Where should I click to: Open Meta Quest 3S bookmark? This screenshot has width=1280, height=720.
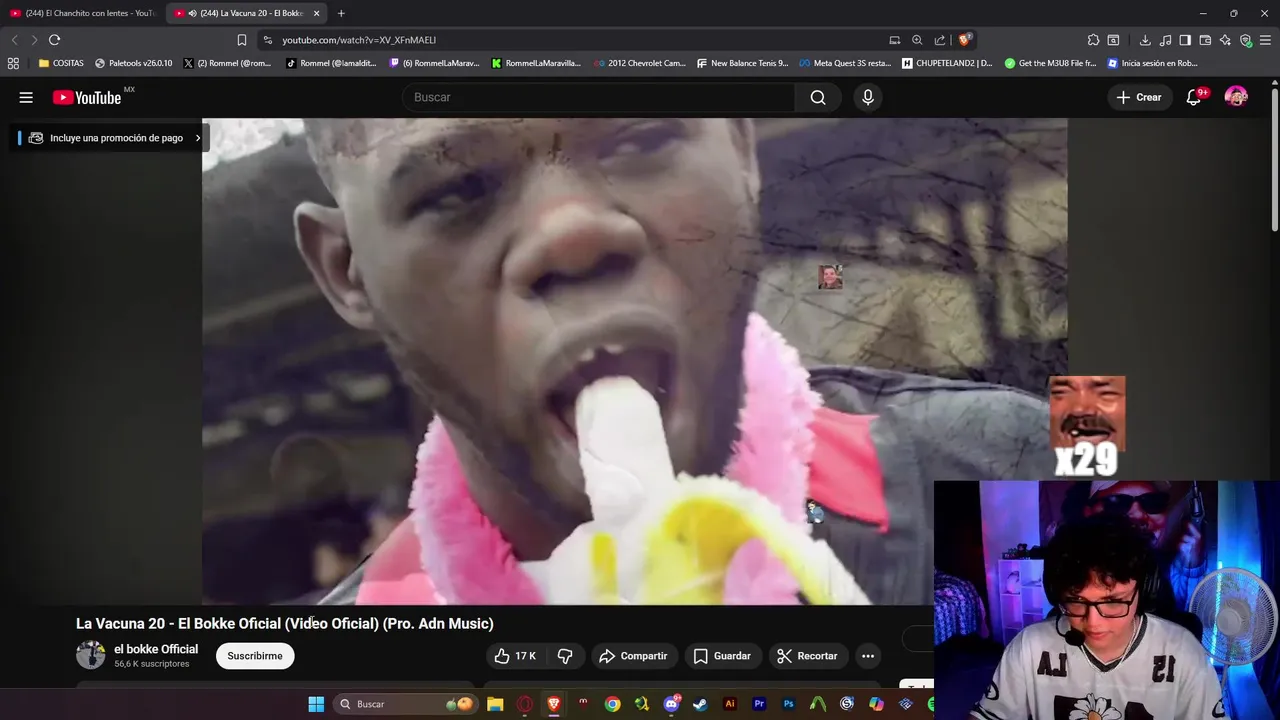pyautogui.click(x=845, y=63)
